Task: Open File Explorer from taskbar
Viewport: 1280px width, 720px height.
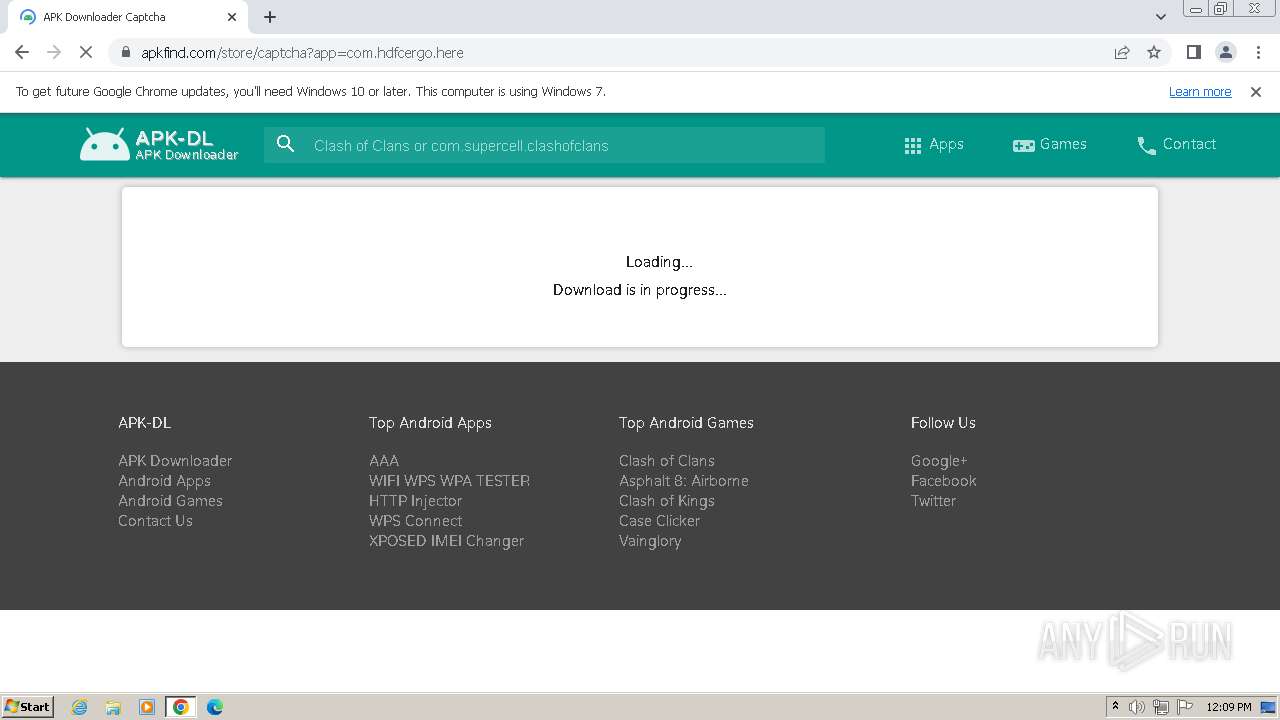Action: [113, 707]
